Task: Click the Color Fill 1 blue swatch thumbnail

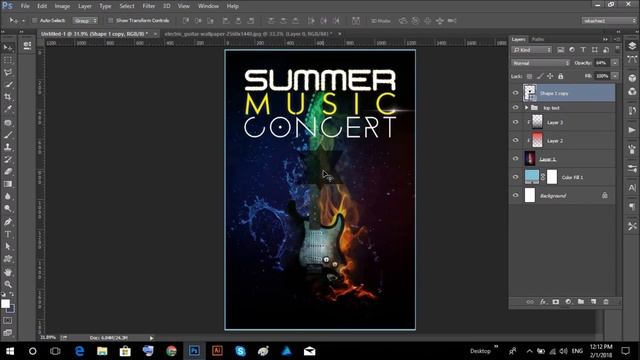Action: click(531, 177)
